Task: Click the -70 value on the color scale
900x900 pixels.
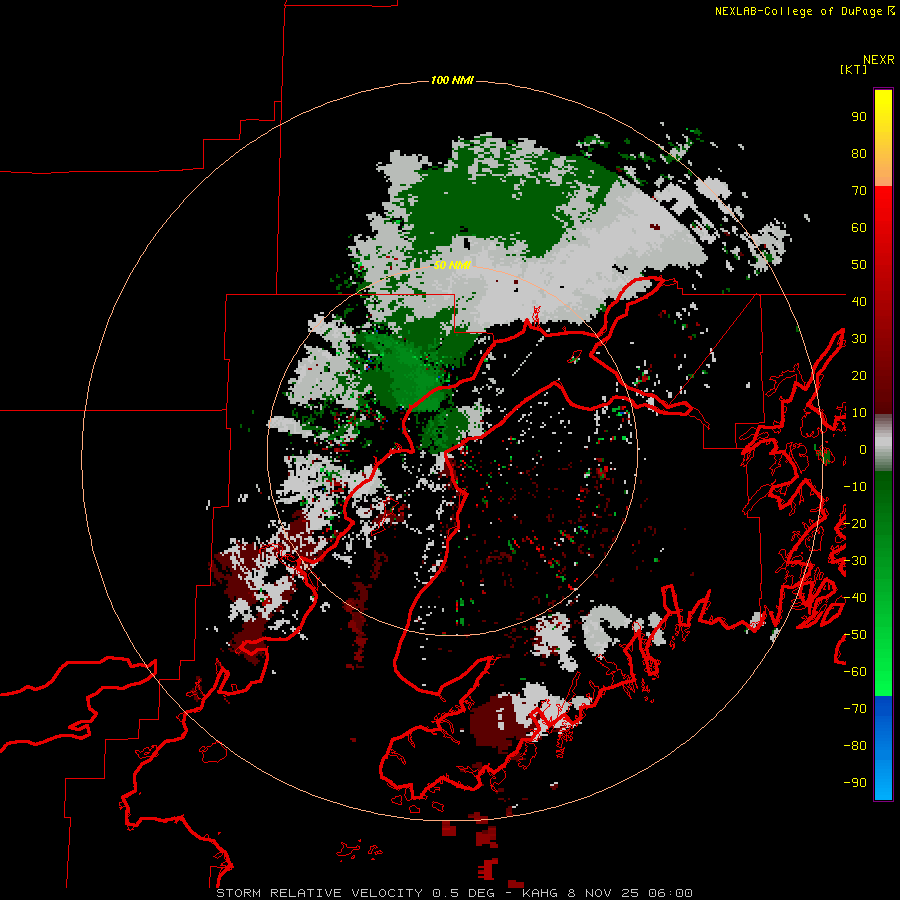Action: coord(855,709)
